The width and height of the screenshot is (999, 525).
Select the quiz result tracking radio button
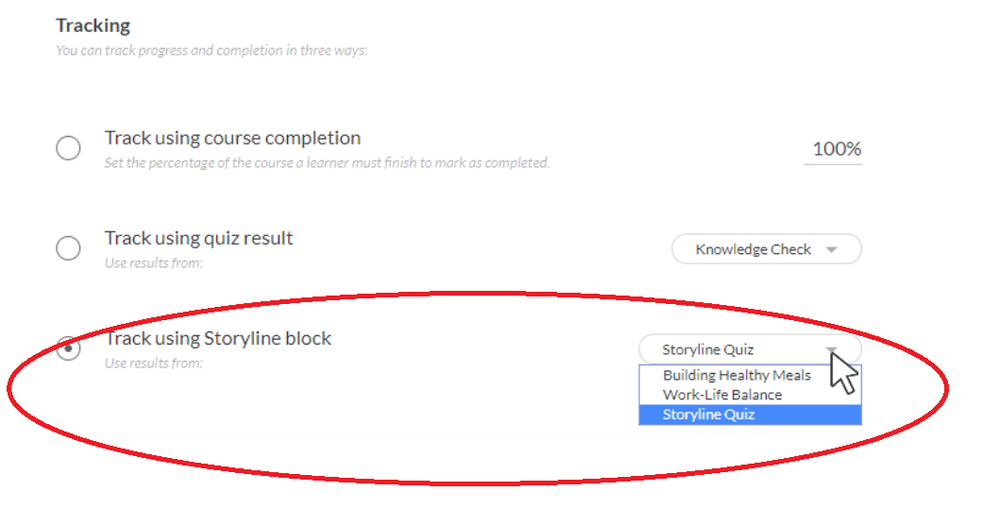[68, 248]
